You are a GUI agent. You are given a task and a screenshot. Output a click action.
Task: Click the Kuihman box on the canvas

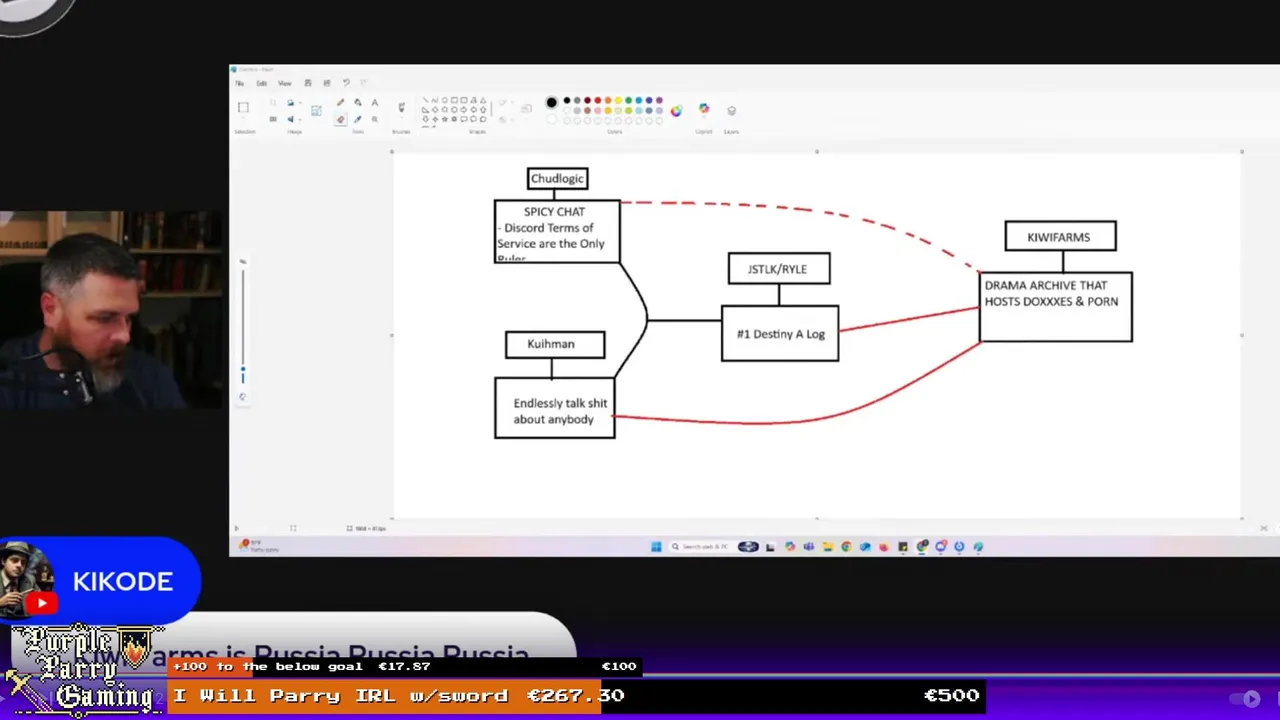tap(555, 344)
